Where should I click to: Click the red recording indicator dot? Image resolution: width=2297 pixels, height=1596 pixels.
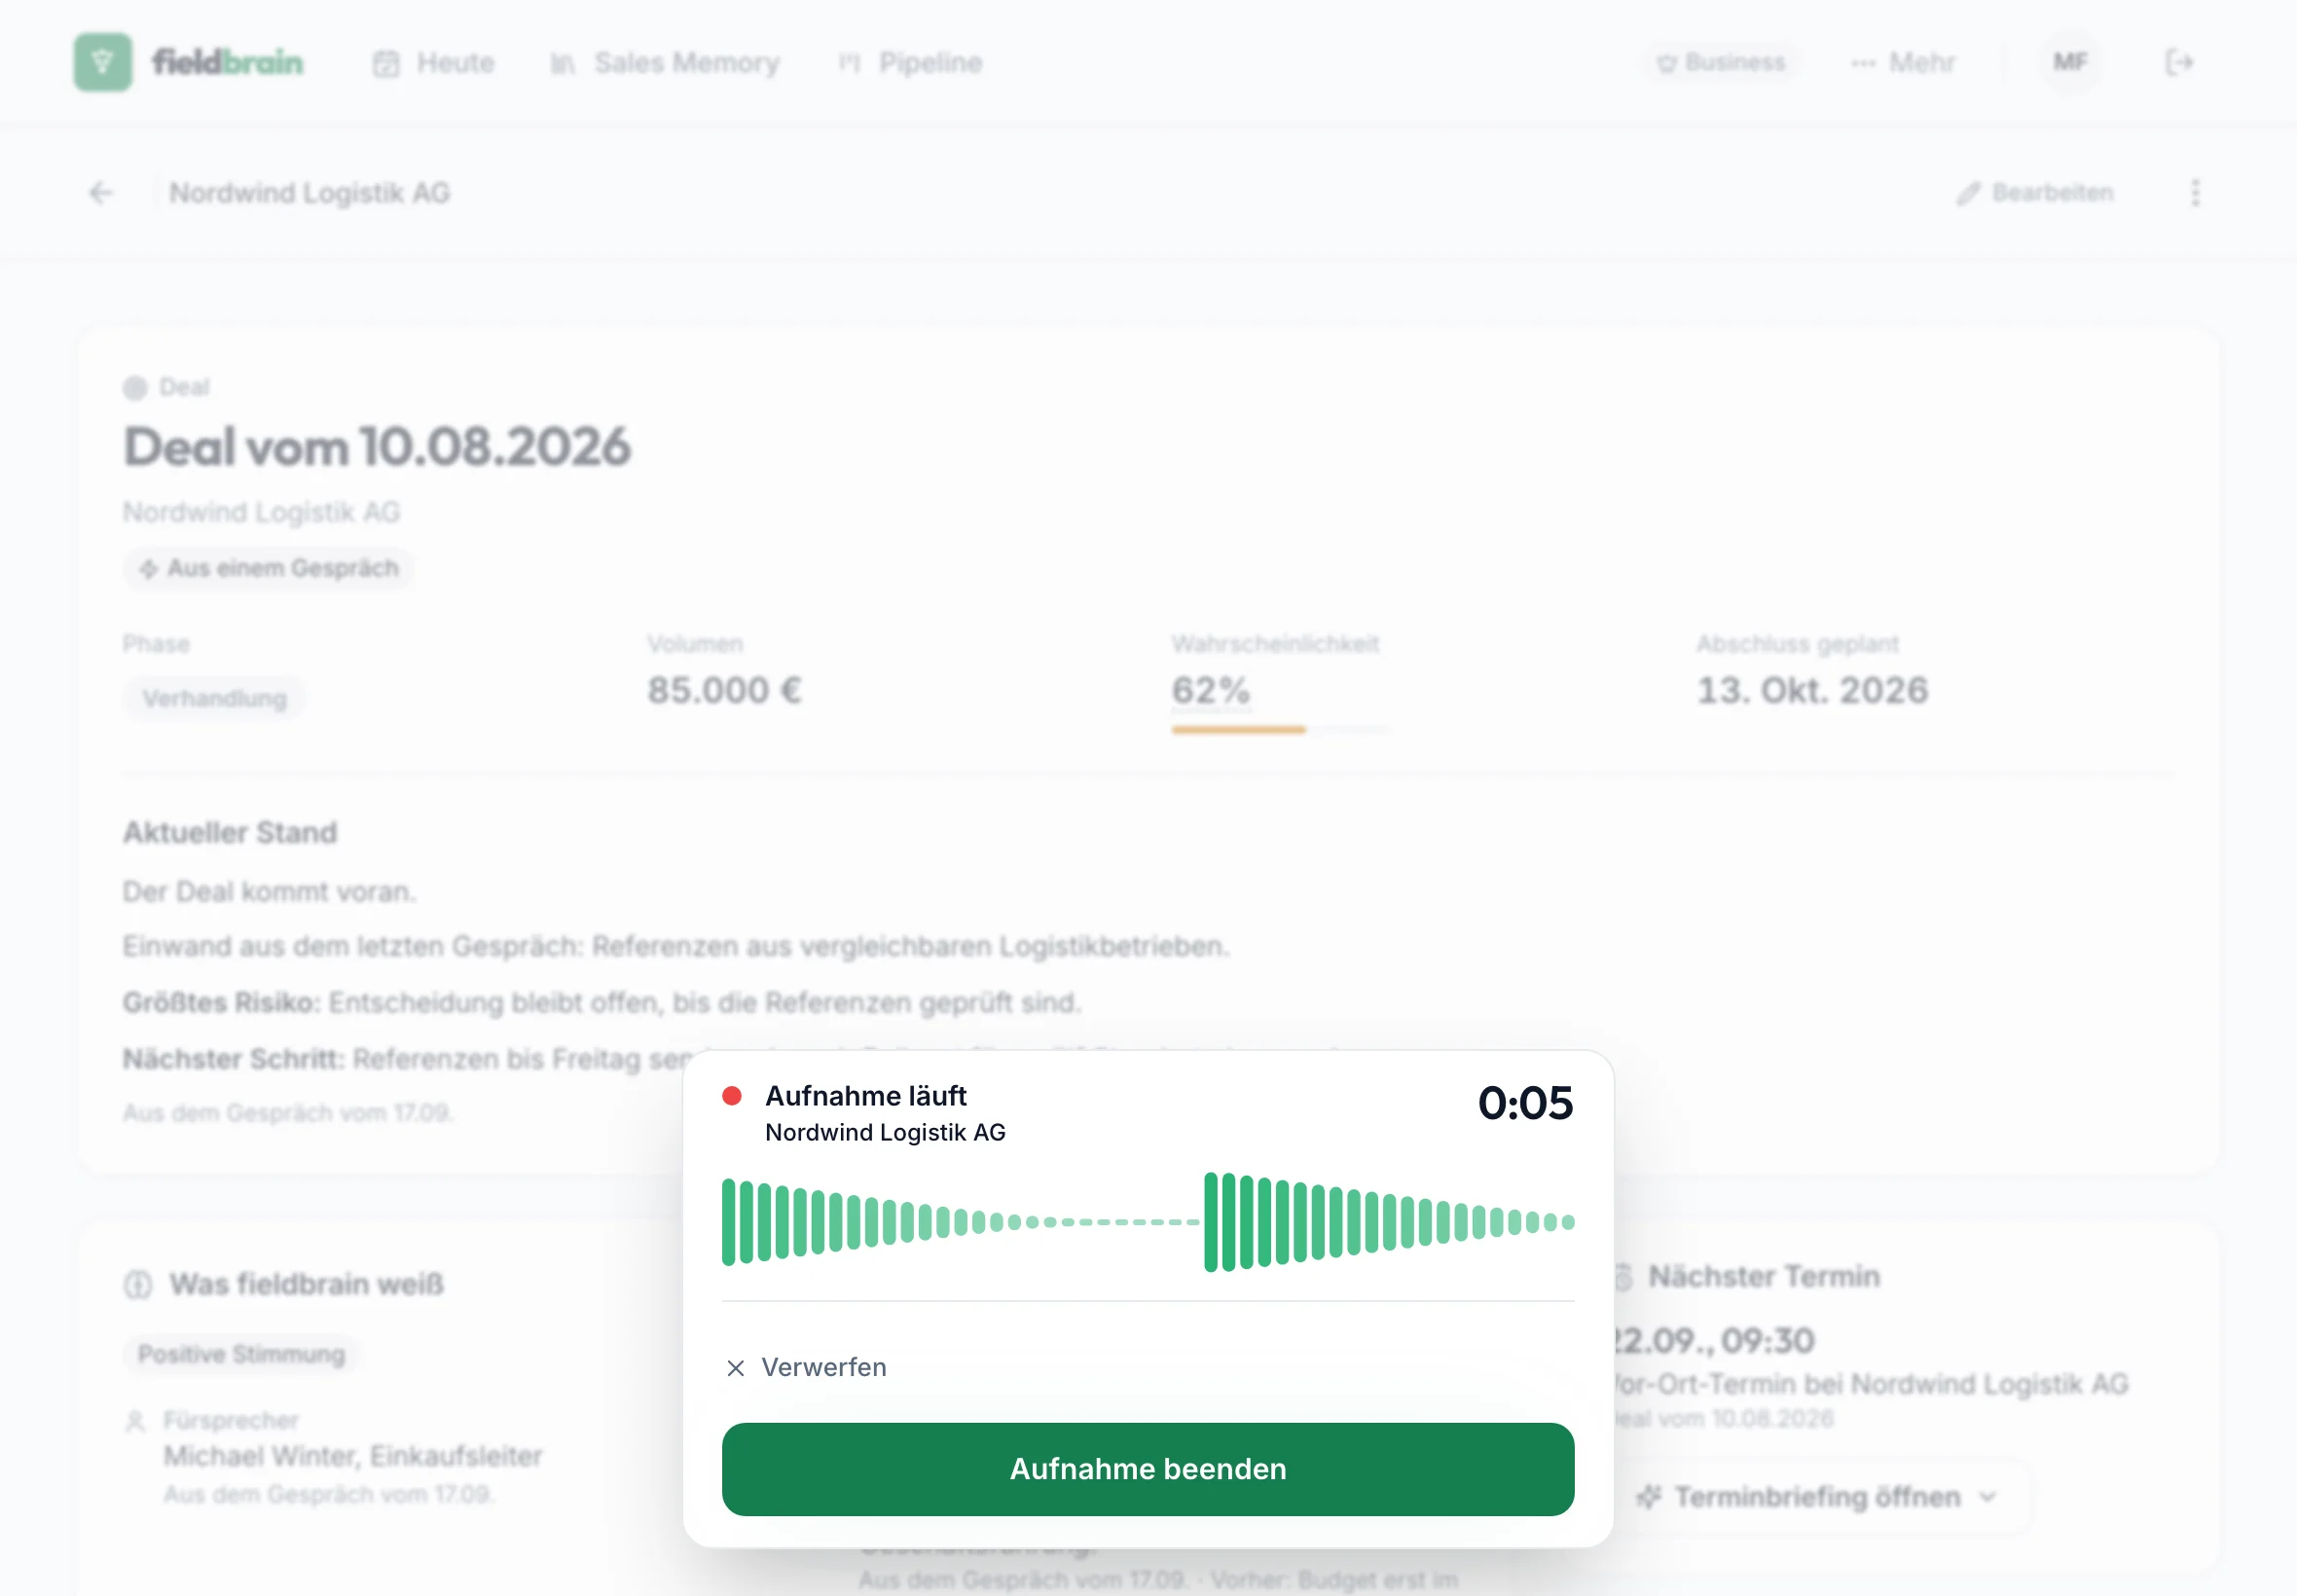(732, 1096)
